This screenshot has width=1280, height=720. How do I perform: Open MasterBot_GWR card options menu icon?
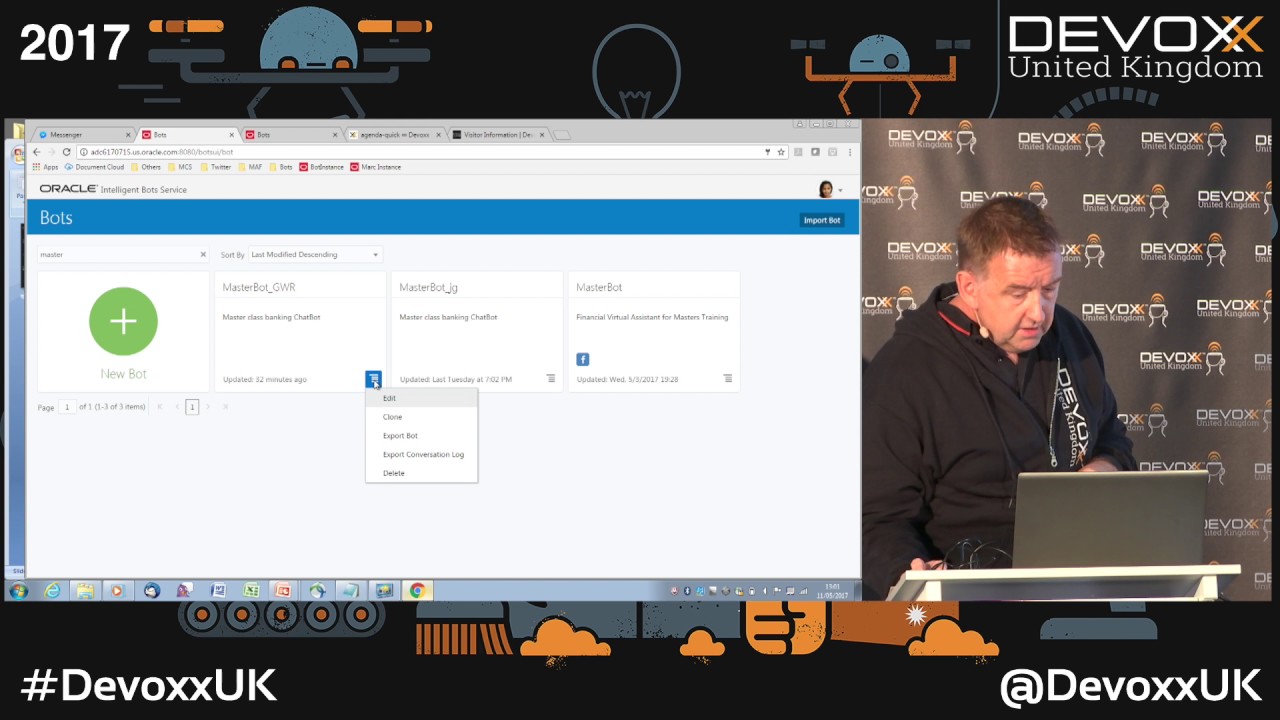[373, 379]
